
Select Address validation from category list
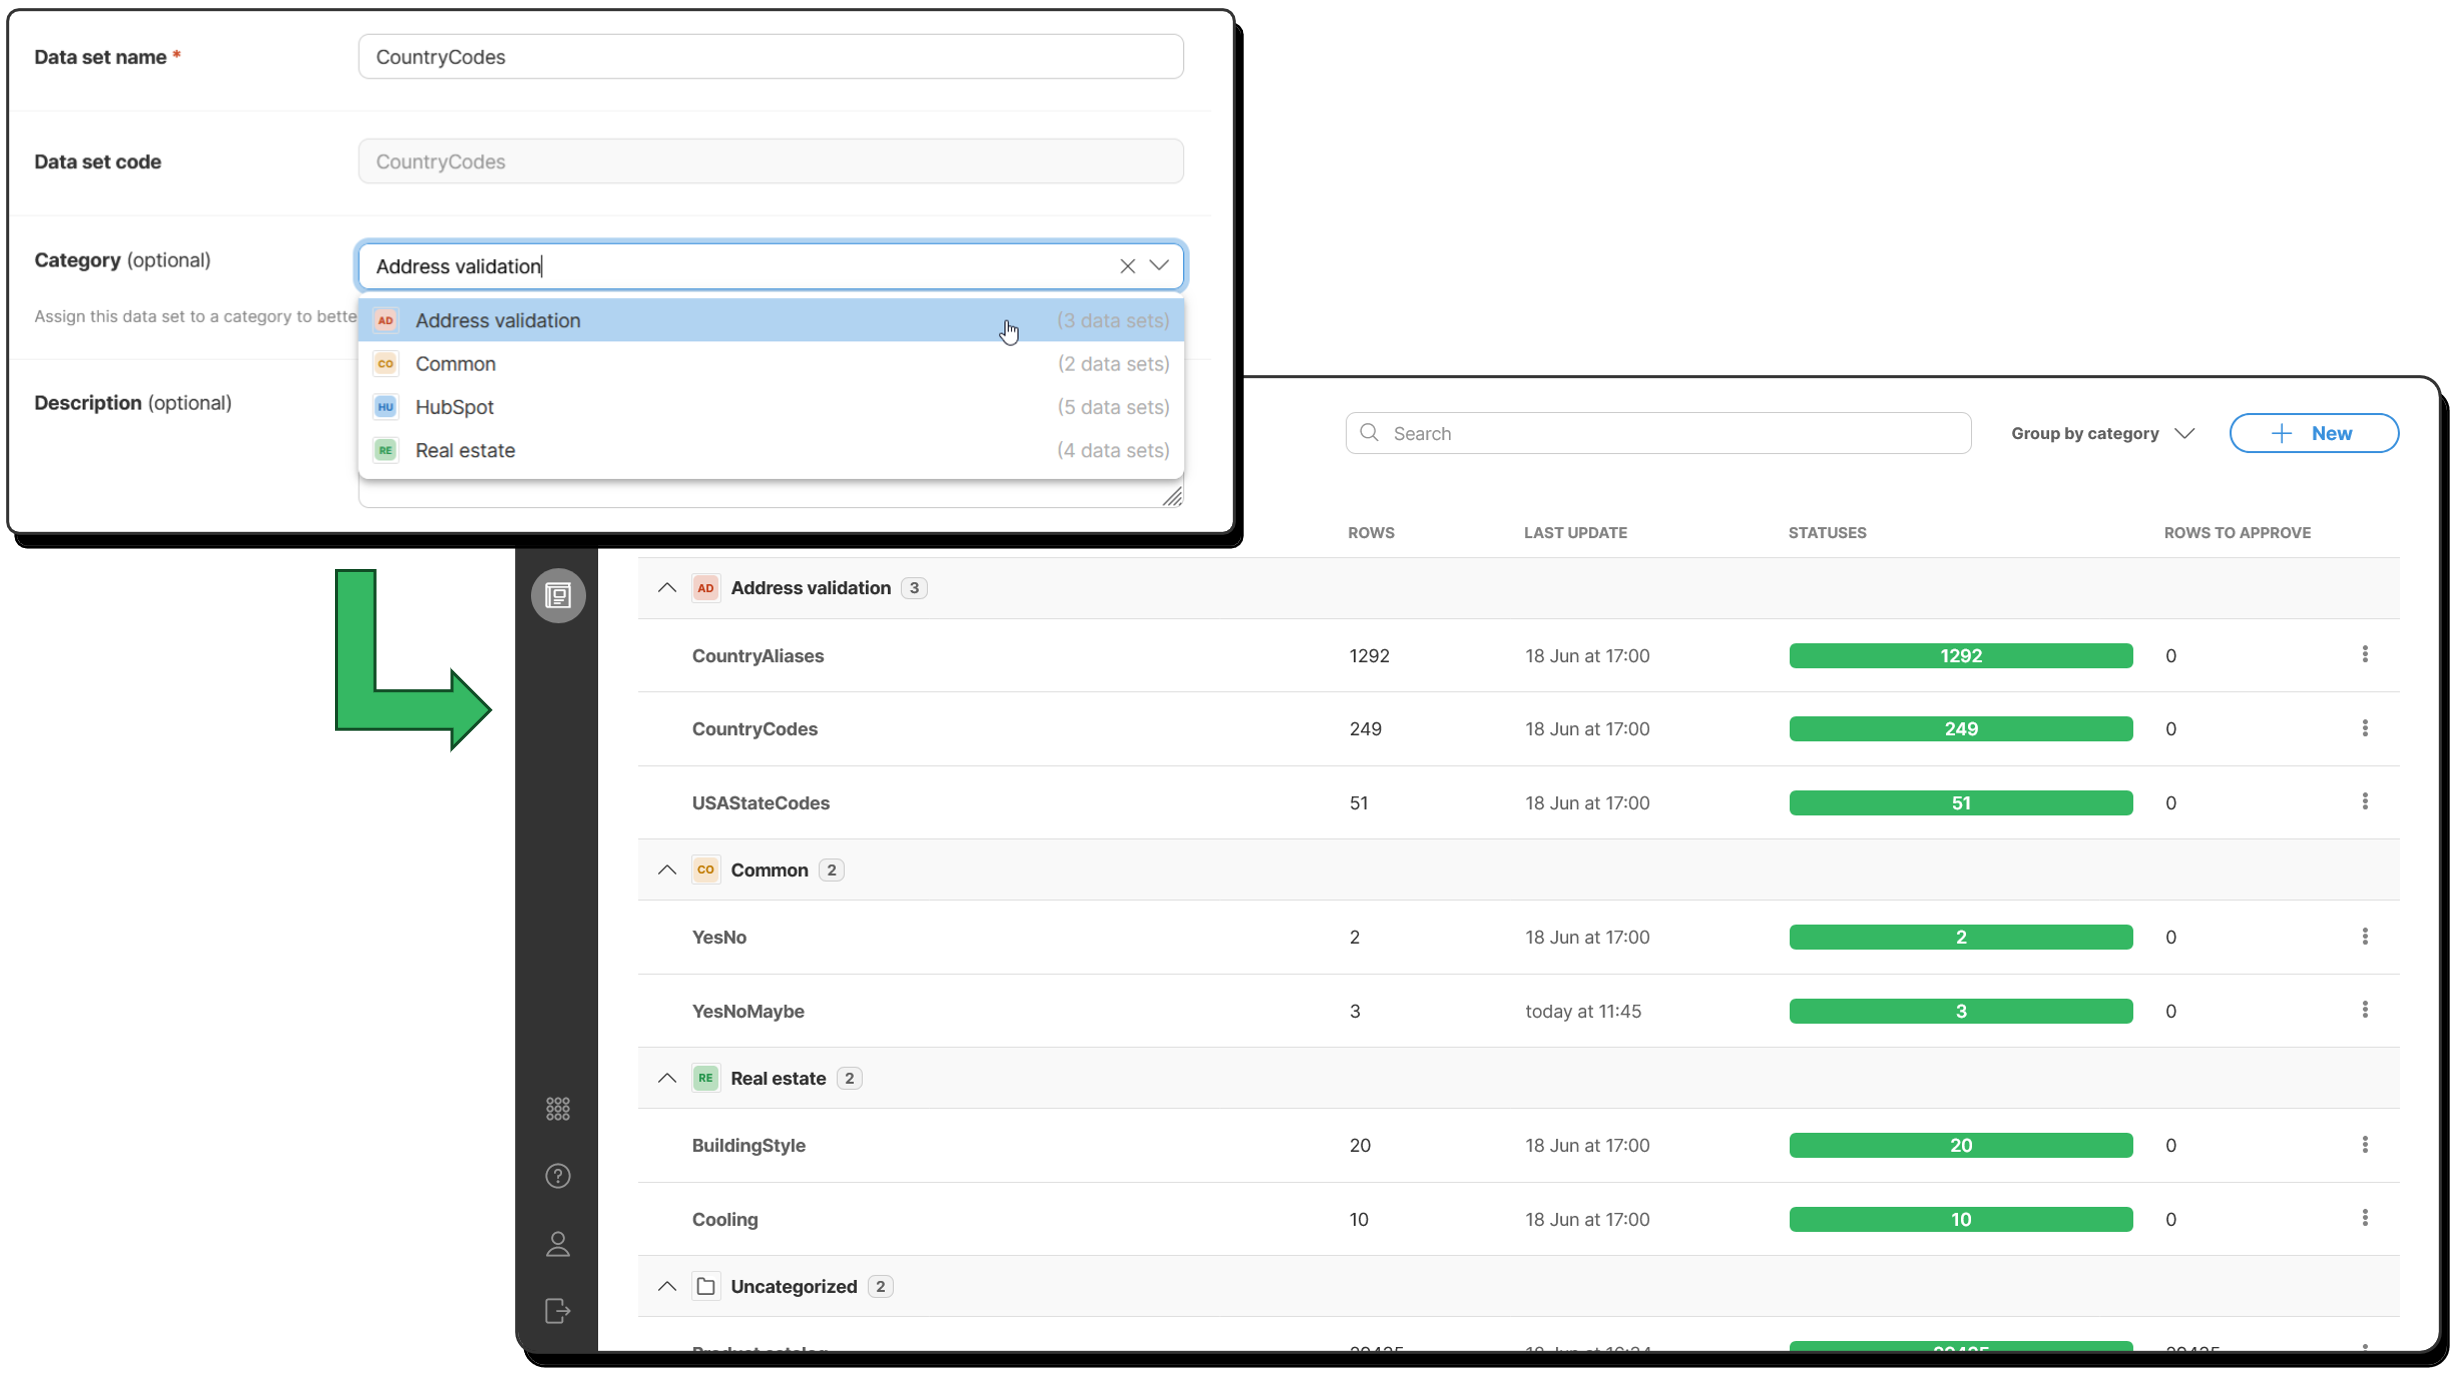[x=771, y=320]
